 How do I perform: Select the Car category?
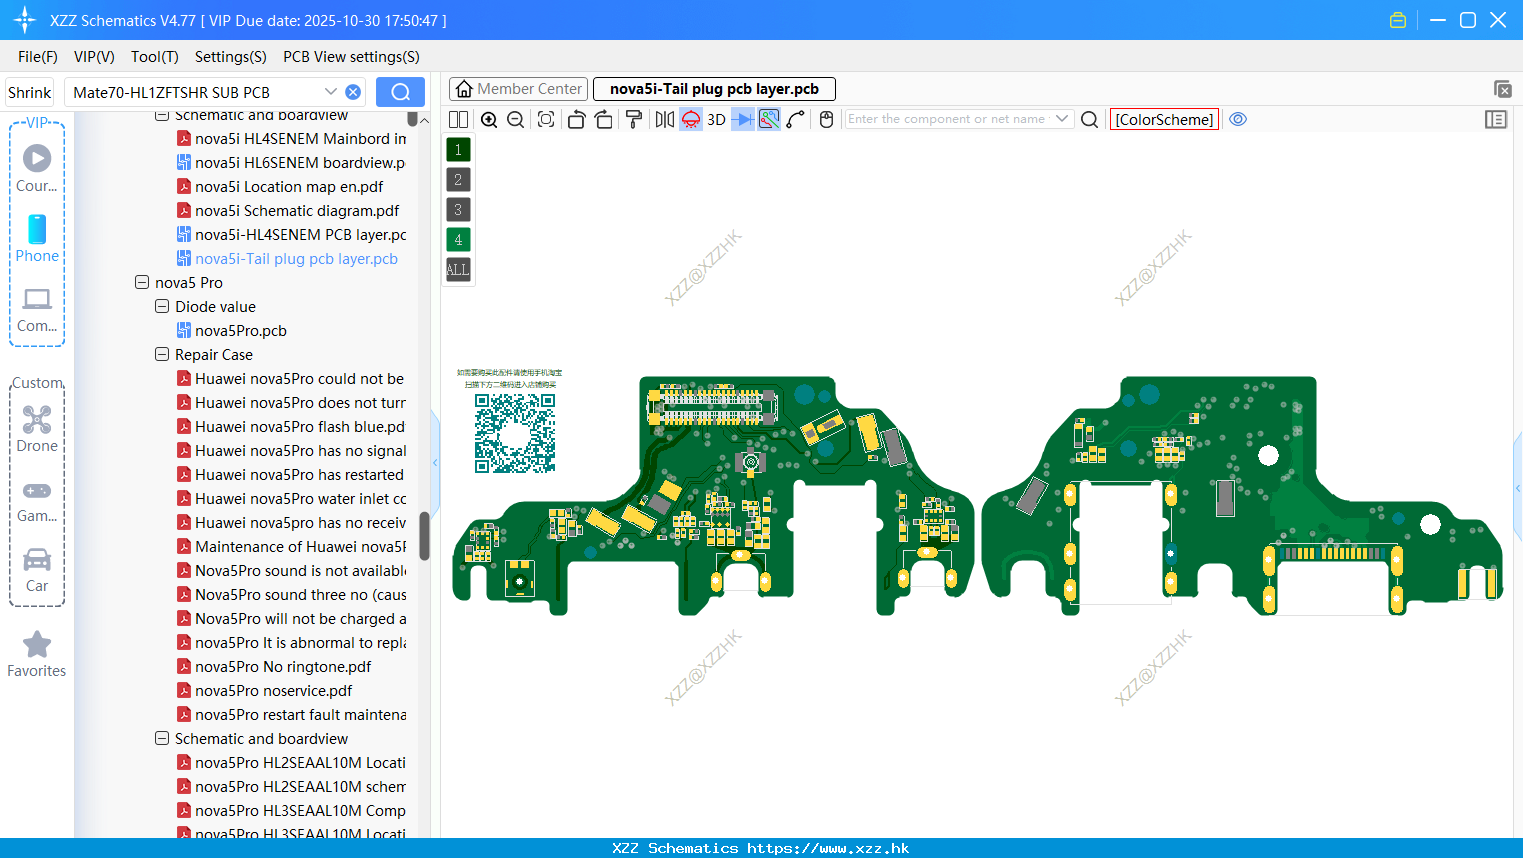pos(37,570)
